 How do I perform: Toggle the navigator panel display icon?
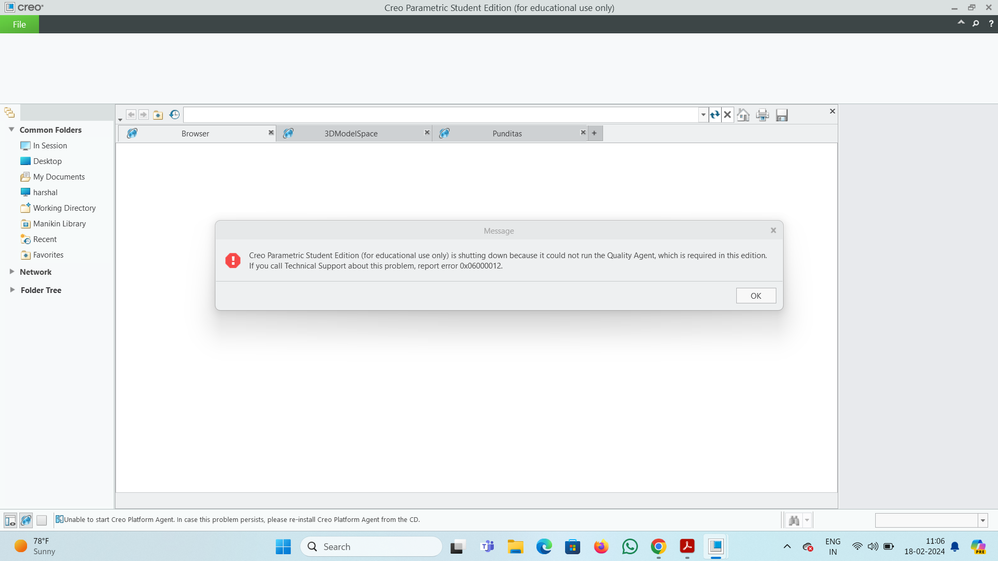[10, 520]
